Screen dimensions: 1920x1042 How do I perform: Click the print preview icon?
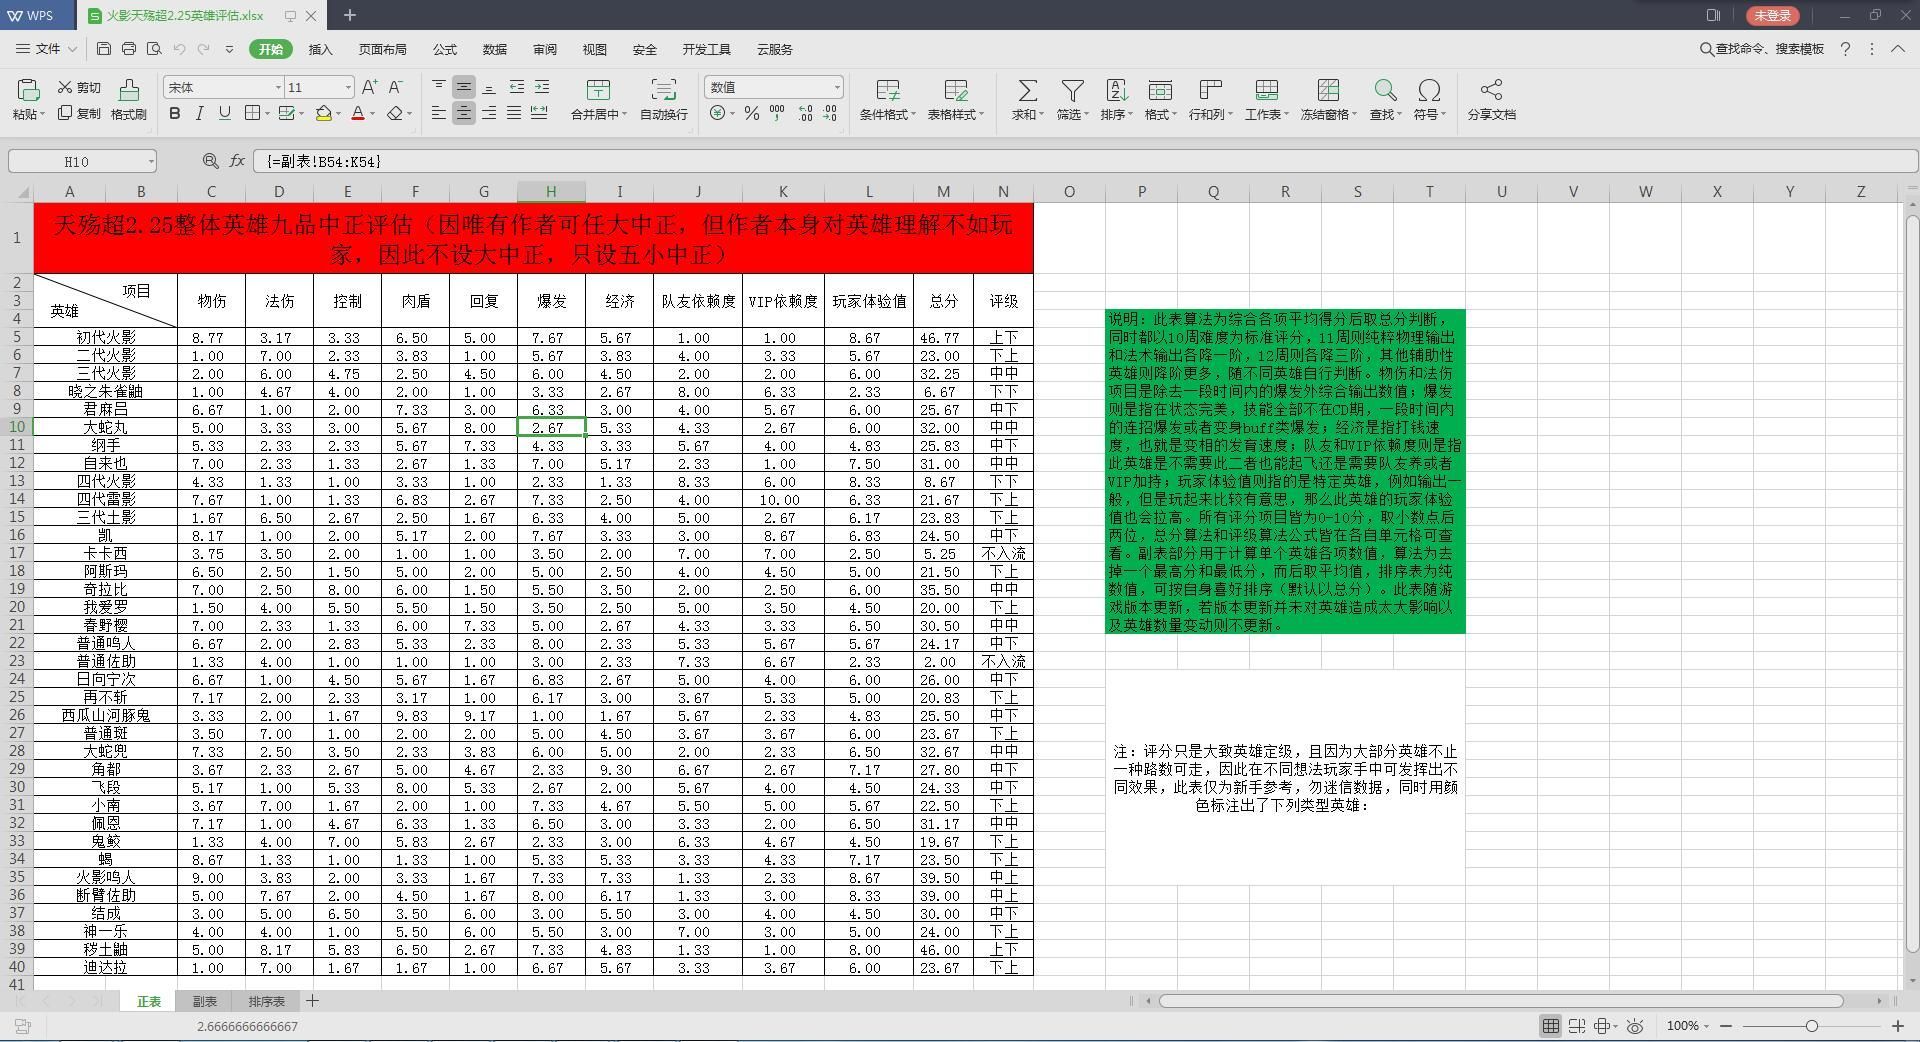(154, 49)
